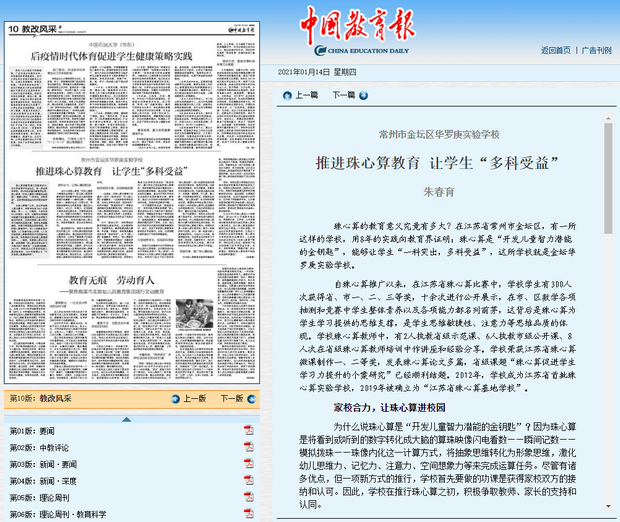Image resolution: width=620 pixels, height=522 pixels.
Task: Open PDF icon for 第05版 理论周刊
Action: pyautogui.click(x=248, y=497)
